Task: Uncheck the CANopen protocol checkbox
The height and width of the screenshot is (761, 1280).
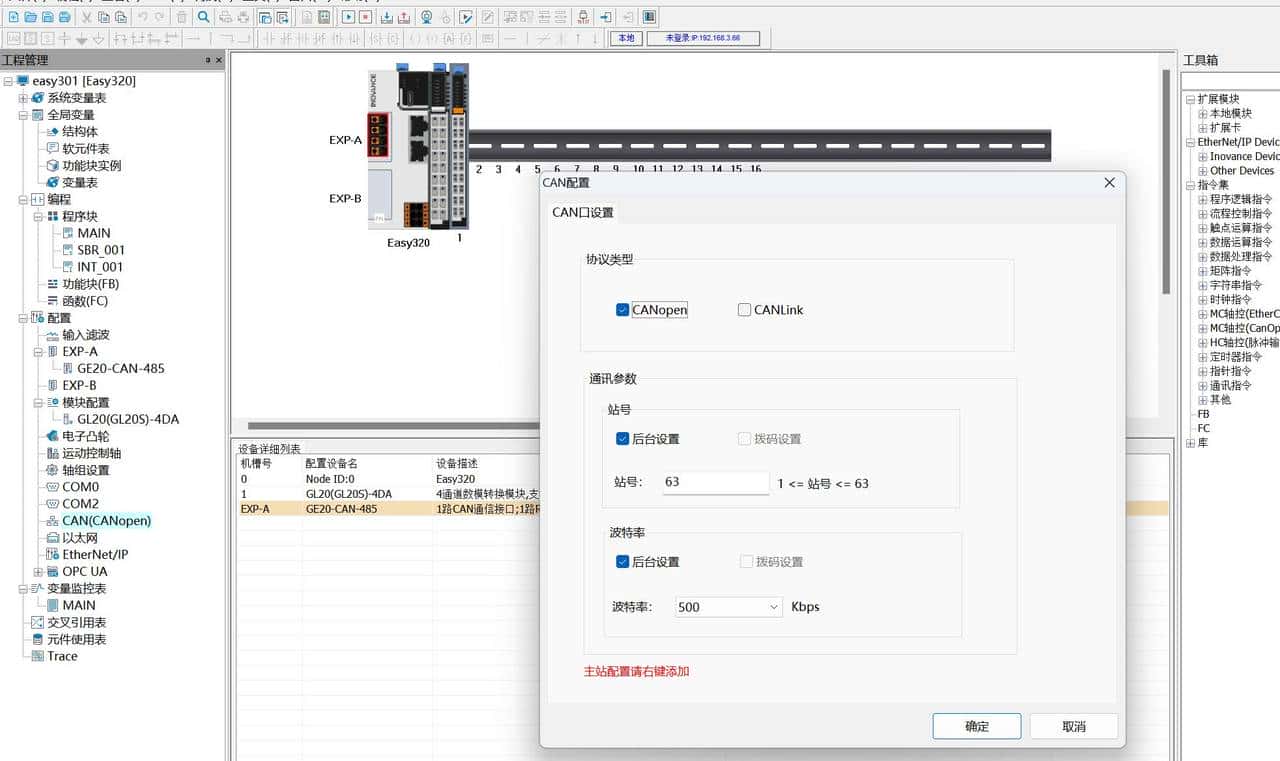Action: pyautogui.click(x=622, y=310)
